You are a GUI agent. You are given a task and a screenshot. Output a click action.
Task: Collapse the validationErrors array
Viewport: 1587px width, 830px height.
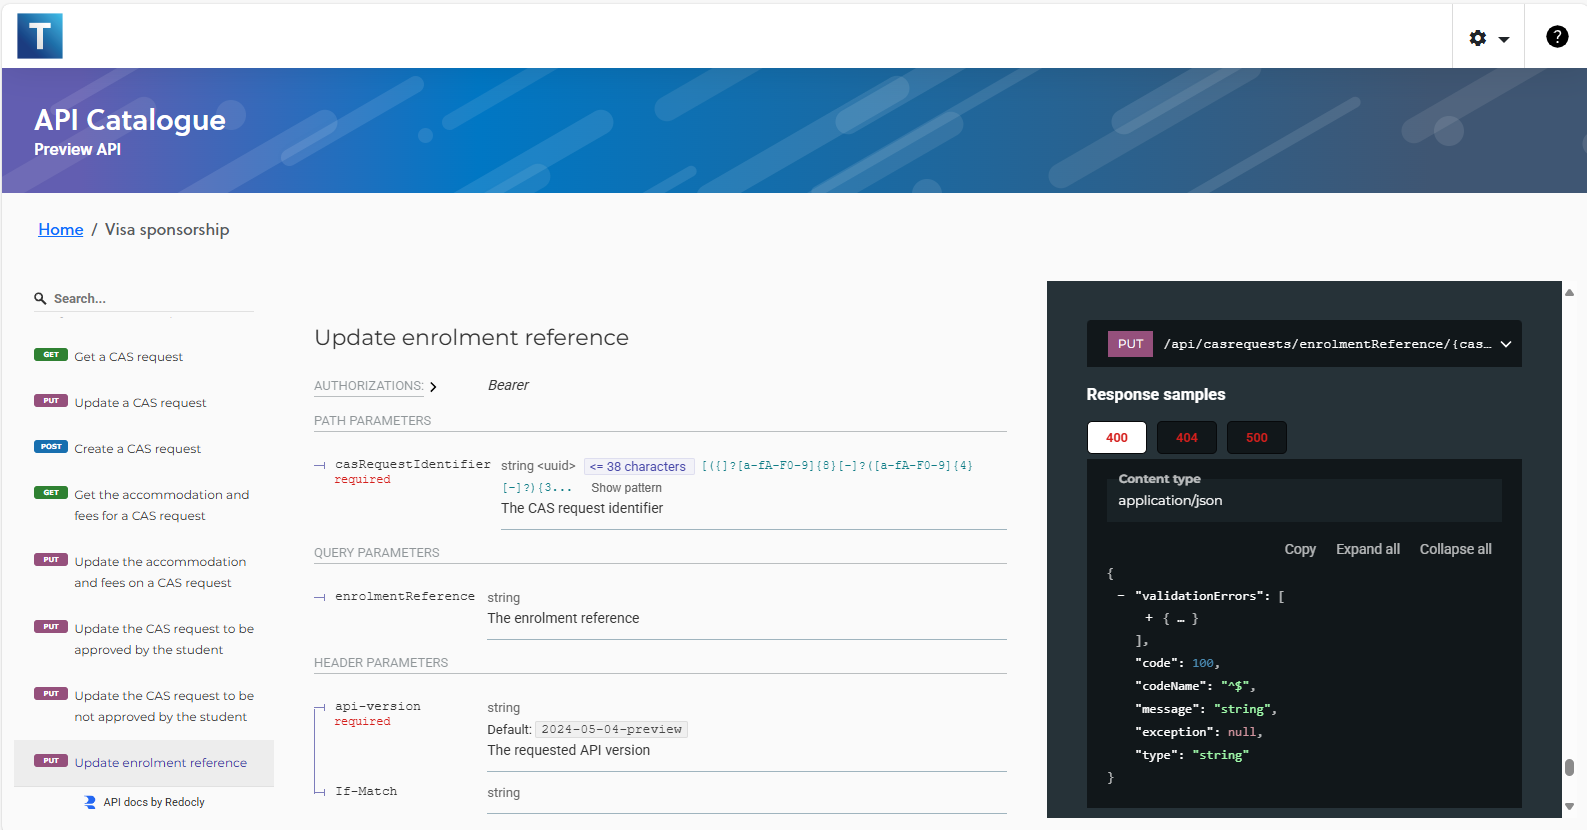1120,596
